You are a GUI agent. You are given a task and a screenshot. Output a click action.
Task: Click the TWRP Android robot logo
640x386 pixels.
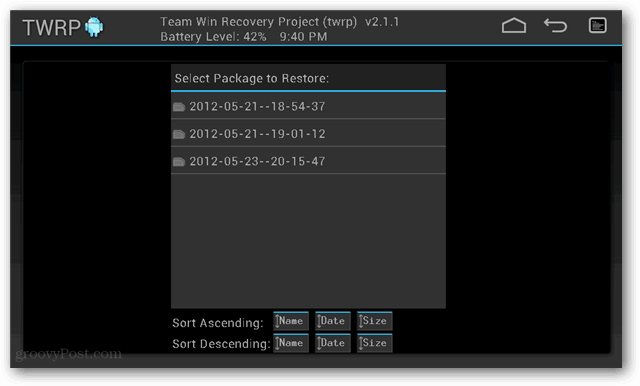(x=94, y=27)
